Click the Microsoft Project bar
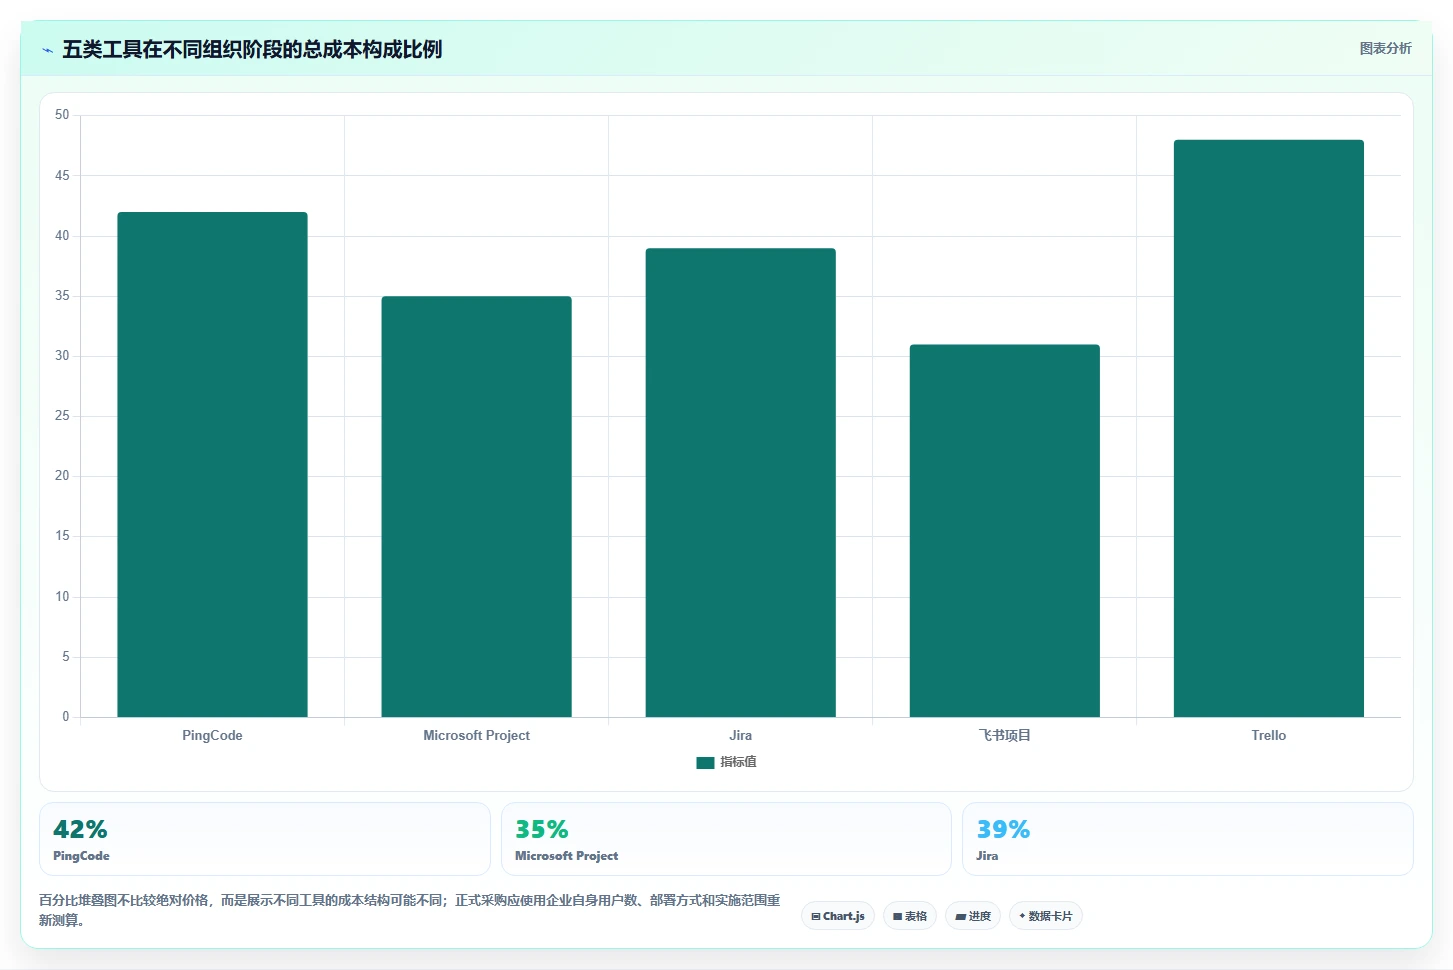This screenshot has height=970, width=1453. (x=476, y=506)
